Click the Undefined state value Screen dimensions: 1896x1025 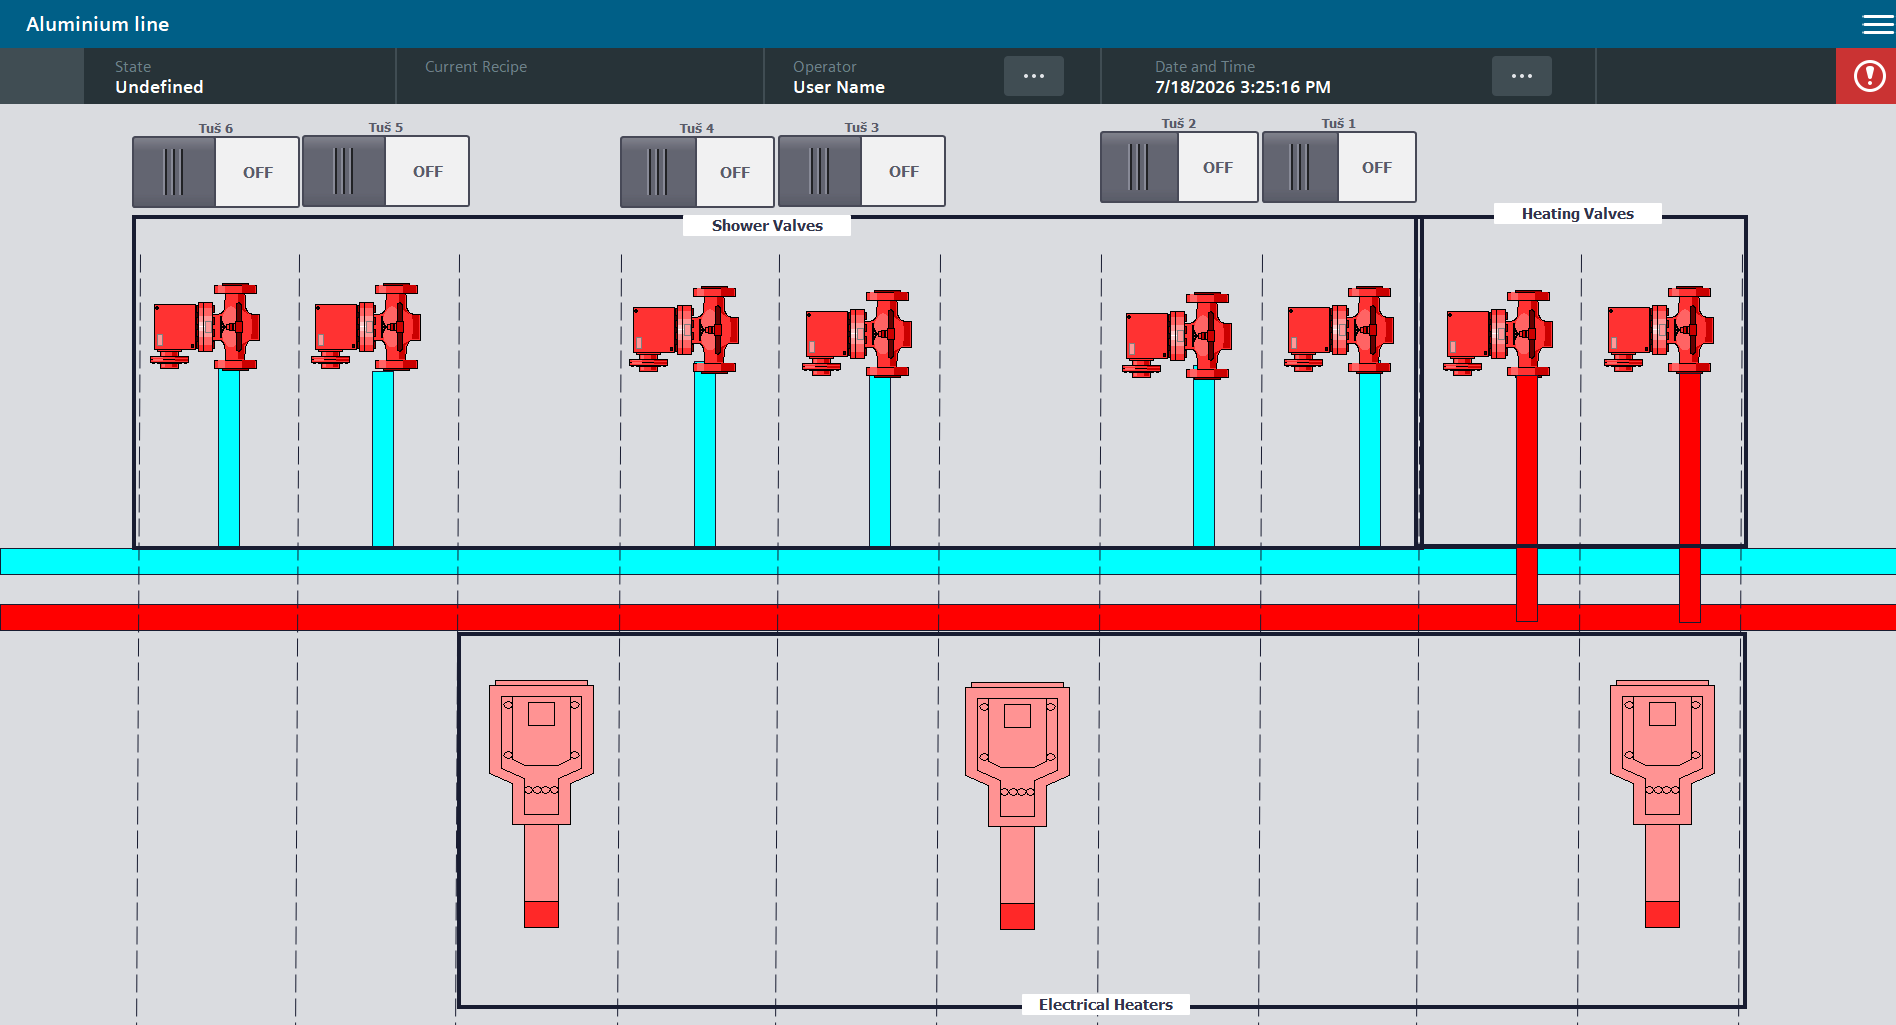click(x=159, y=87)
